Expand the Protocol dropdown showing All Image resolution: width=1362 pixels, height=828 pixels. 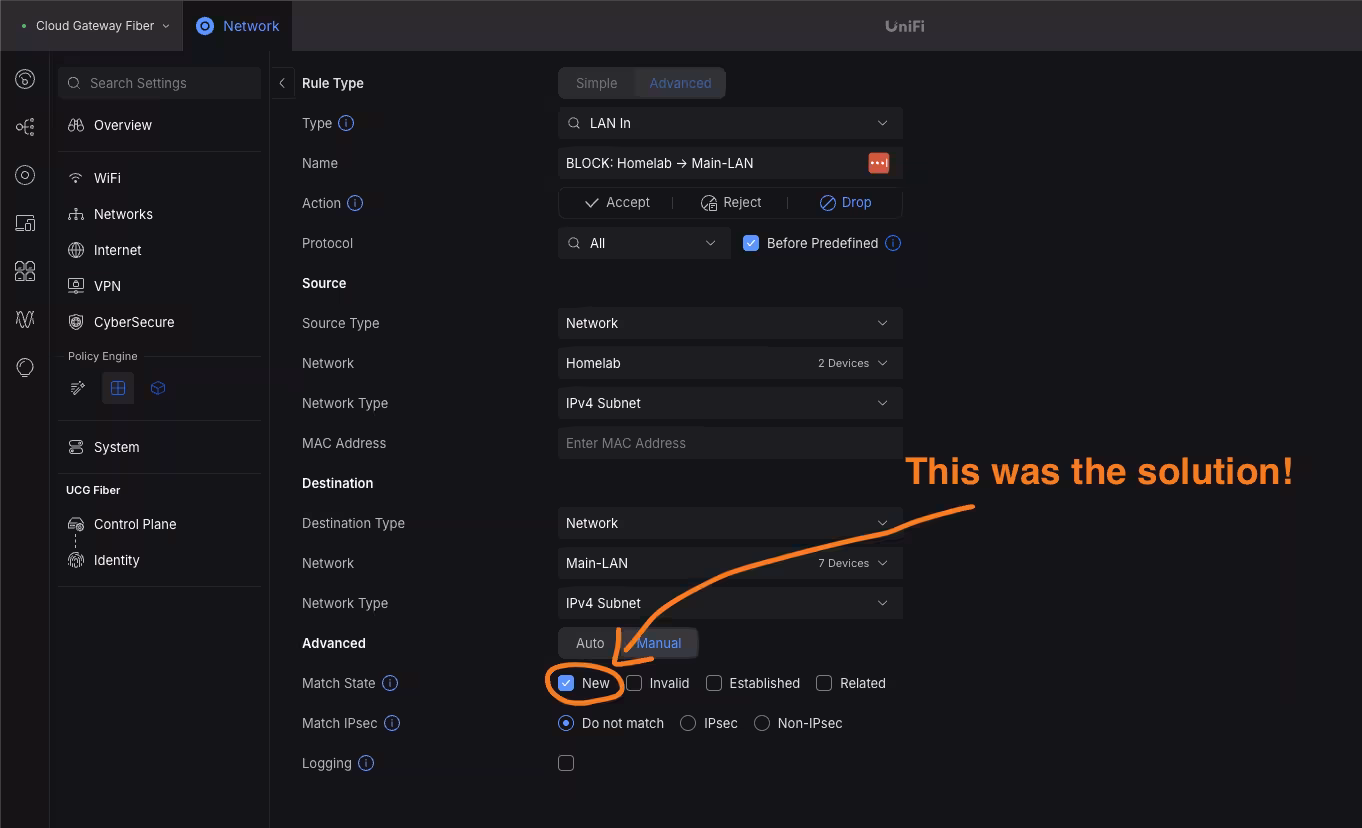coord(643,243)
